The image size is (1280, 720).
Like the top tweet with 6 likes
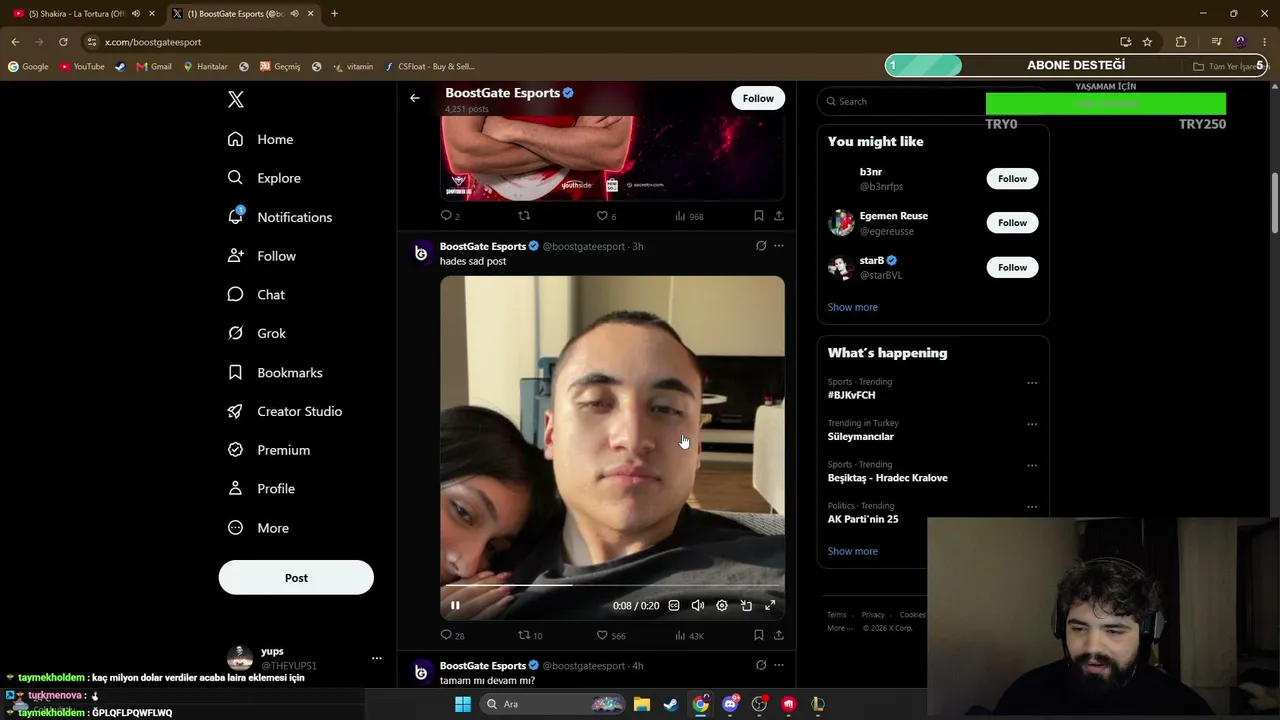pyautogui.click(x=602, y=216)
